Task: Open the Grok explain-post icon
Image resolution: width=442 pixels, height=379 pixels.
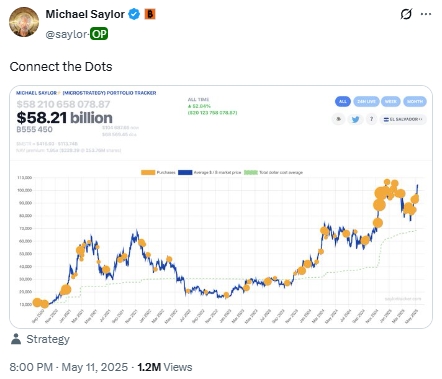Action: click(x=406, y=14)
